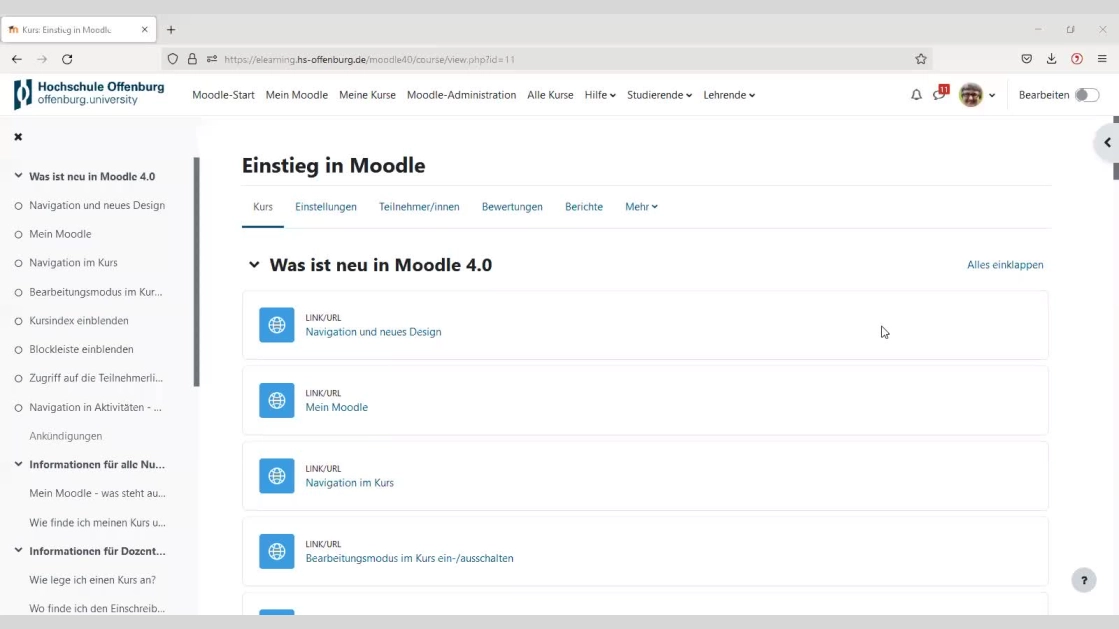Open the block drawer arrow icon
1119x629 pixels.
[1106, 143]
